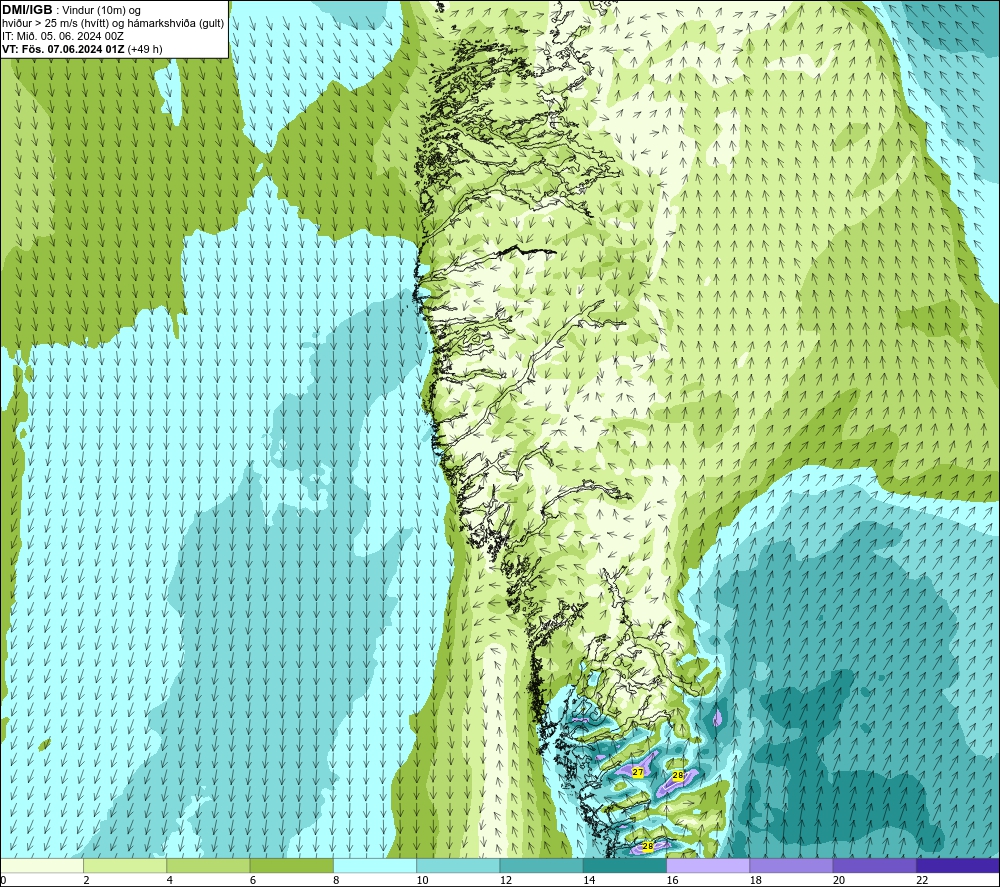1000x887 pixels.
Task: Click the 'IT: Mið. 05. 06. 2024 00Z' line
Action: pyautogui.click(x=62, y=36)
